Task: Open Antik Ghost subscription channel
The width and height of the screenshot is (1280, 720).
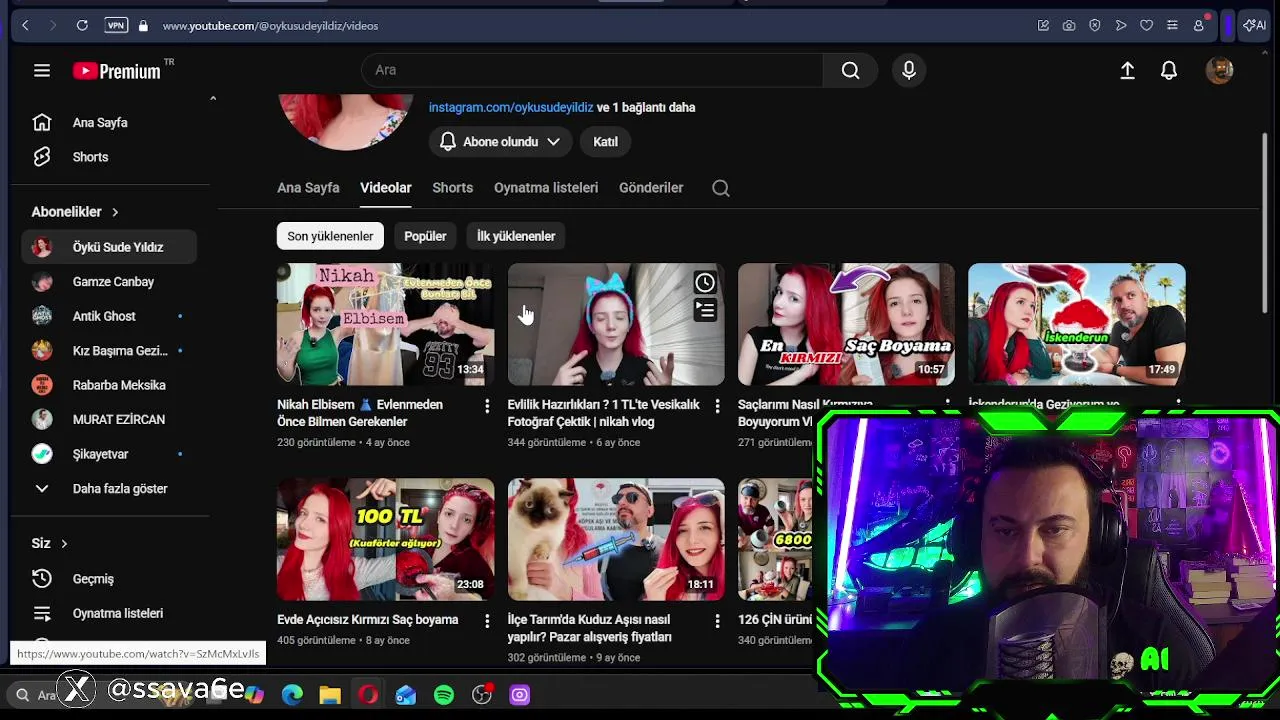Action: [110, 316]
